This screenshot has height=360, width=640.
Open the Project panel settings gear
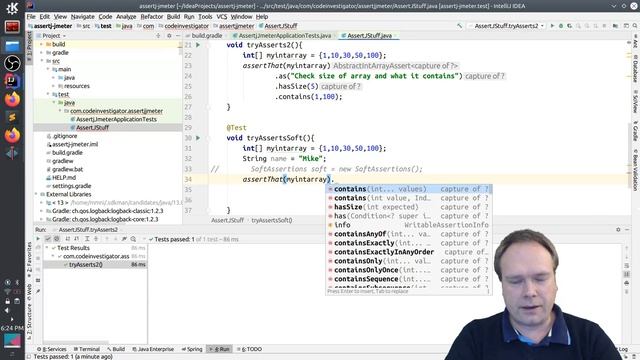(169, 36)
